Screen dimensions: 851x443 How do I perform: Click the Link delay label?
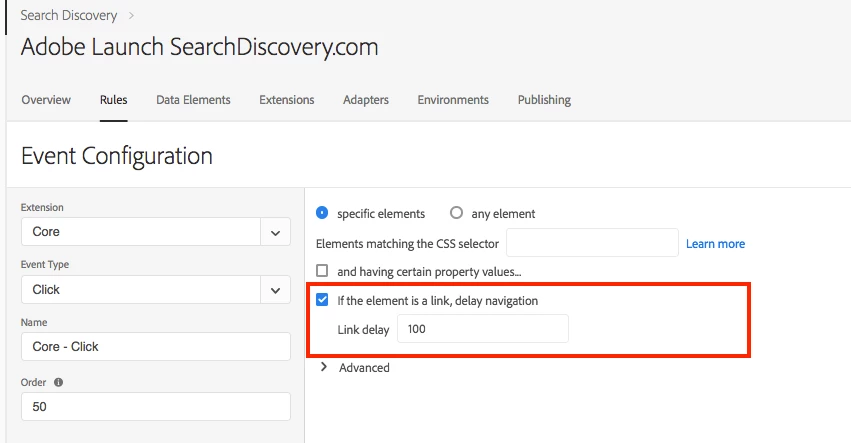click(x=363, y=330)
